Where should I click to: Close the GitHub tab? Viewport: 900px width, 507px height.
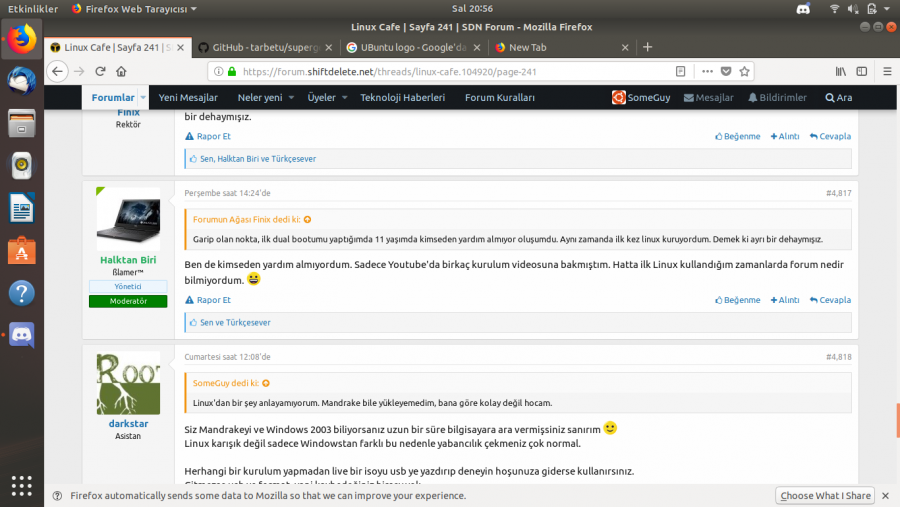pyautogui.click(x=328, y=48)
